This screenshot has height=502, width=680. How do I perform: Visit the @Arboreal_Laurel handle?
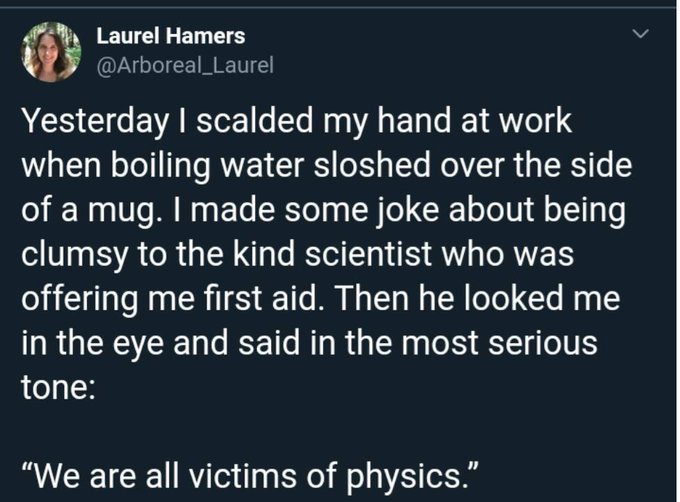tap(185, 65)
